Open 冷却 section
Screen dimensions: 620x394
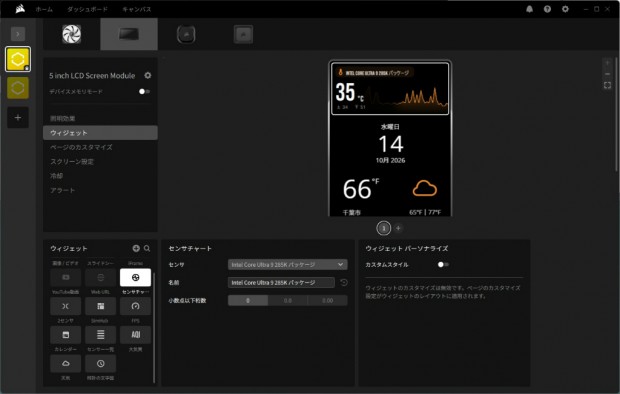tap(100, 176)
